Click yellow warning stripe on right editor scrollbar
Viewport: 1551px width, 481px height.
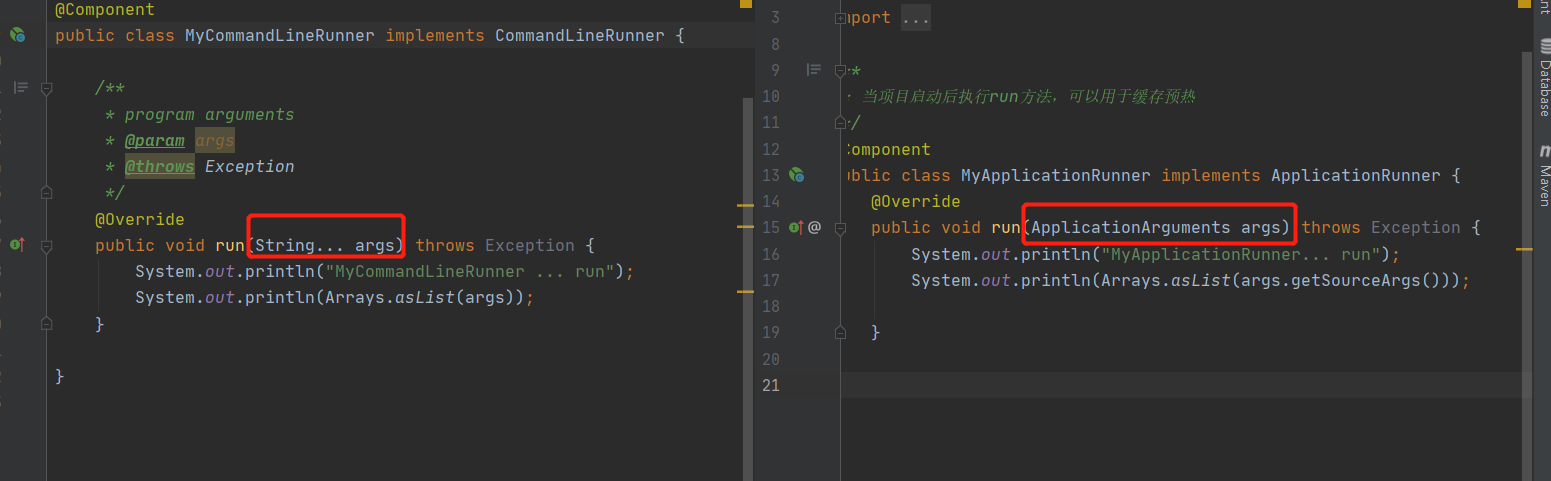tap(1524, 248)
